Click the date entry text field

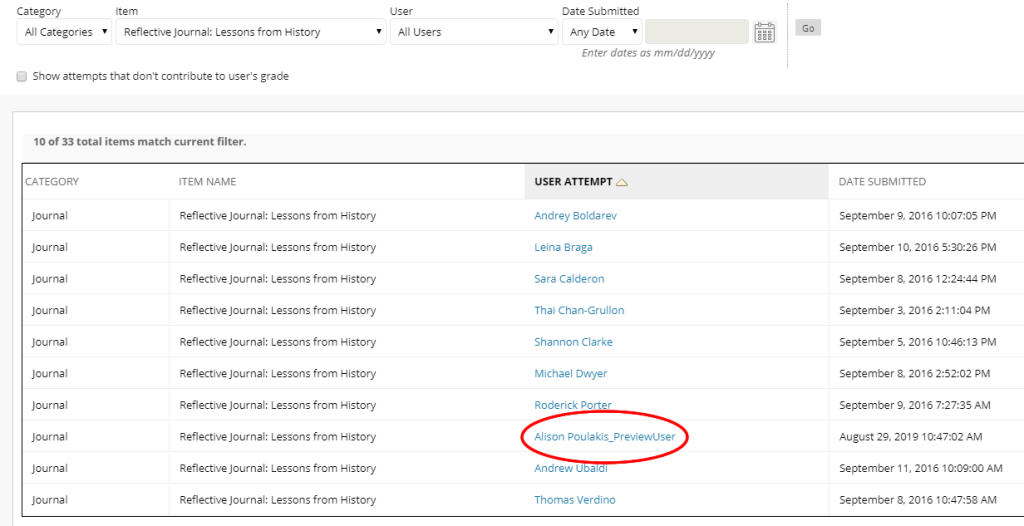pos(696,32)
